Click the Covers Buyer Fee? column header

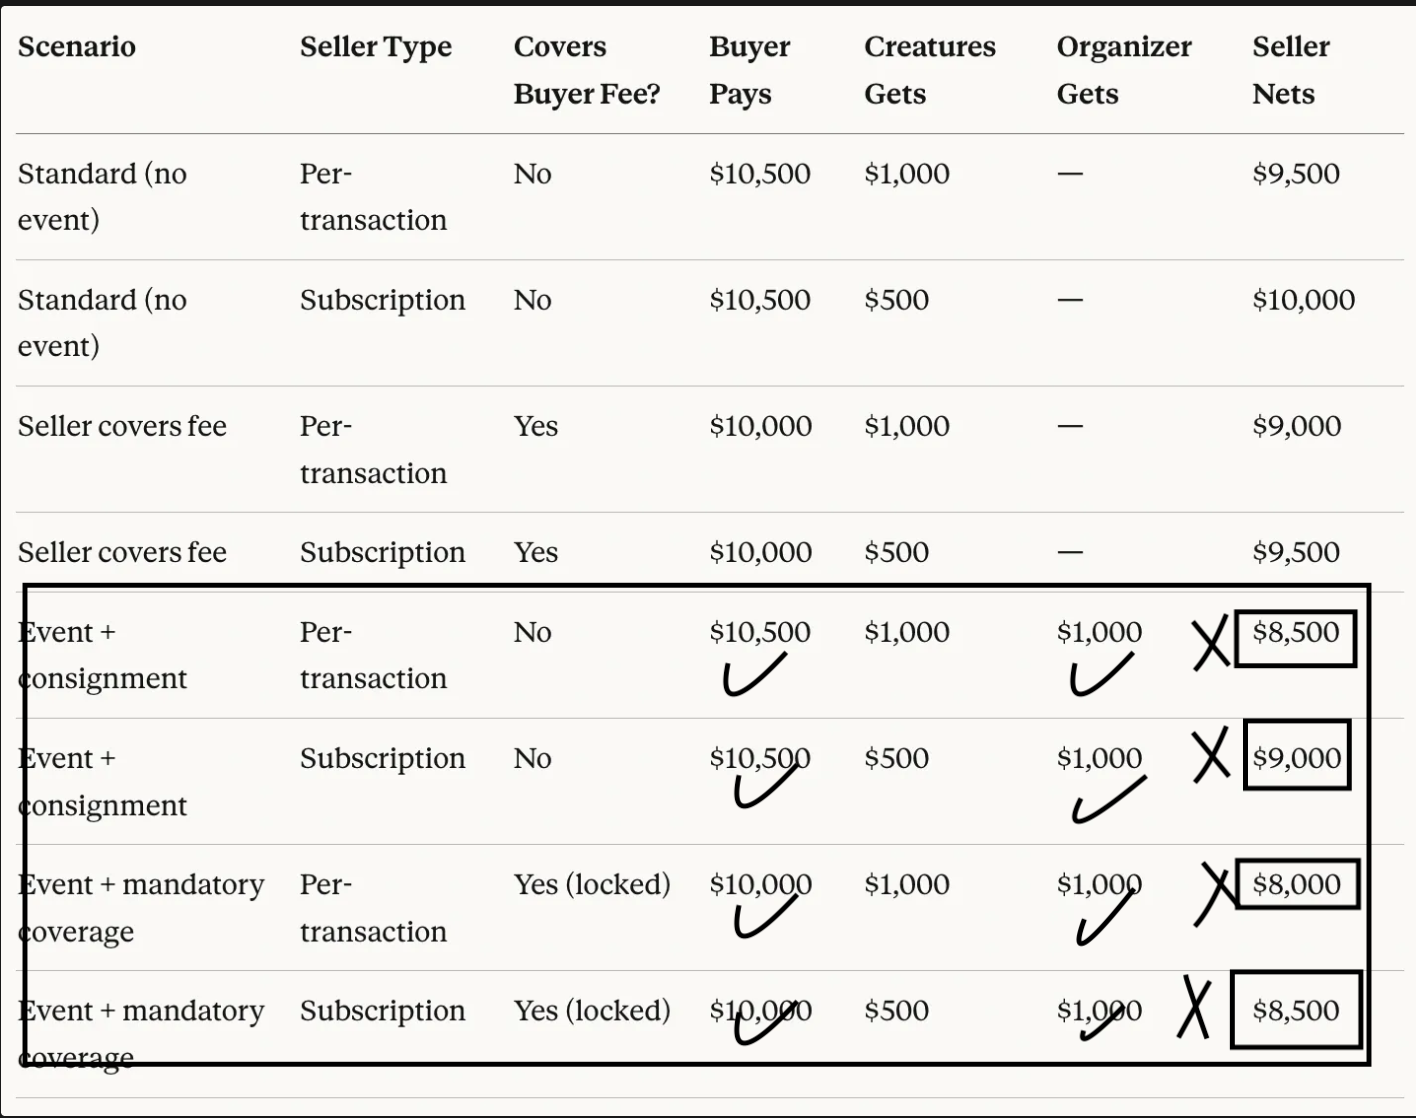click(587, 70)
